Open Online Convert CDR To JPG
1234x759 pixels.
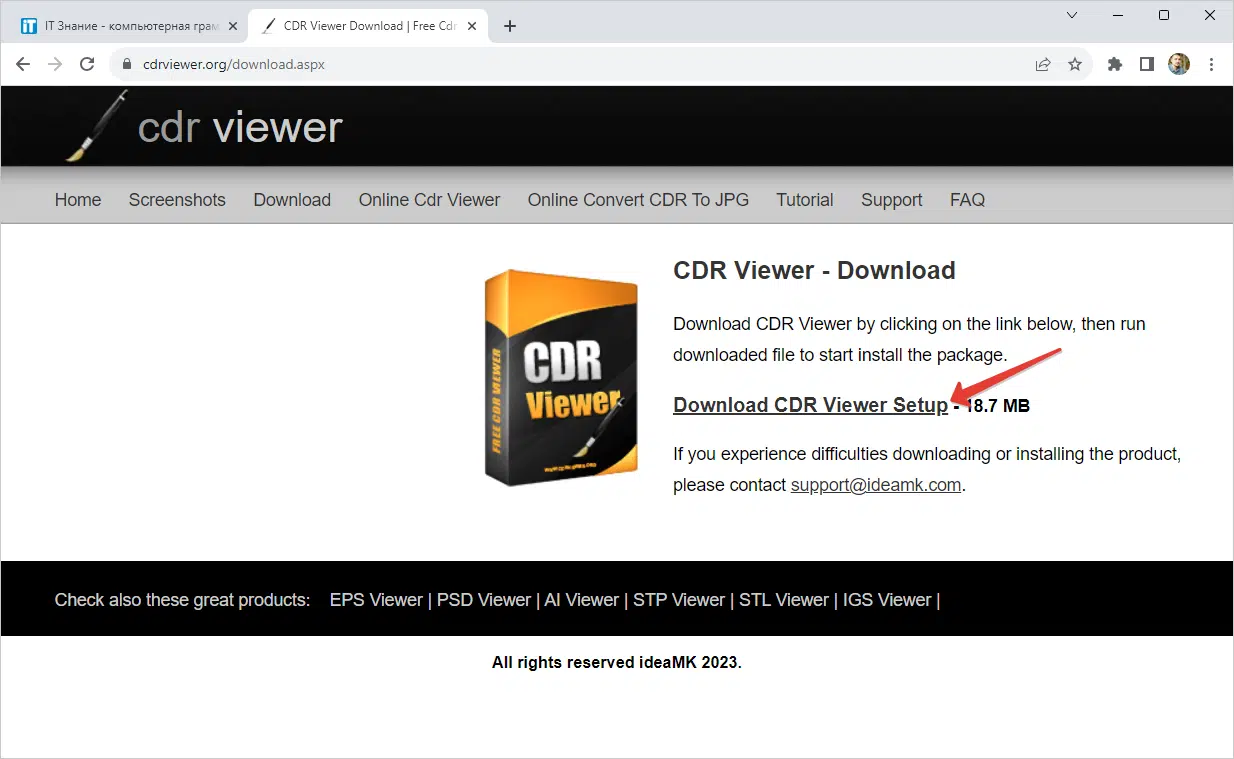(638, 200)
